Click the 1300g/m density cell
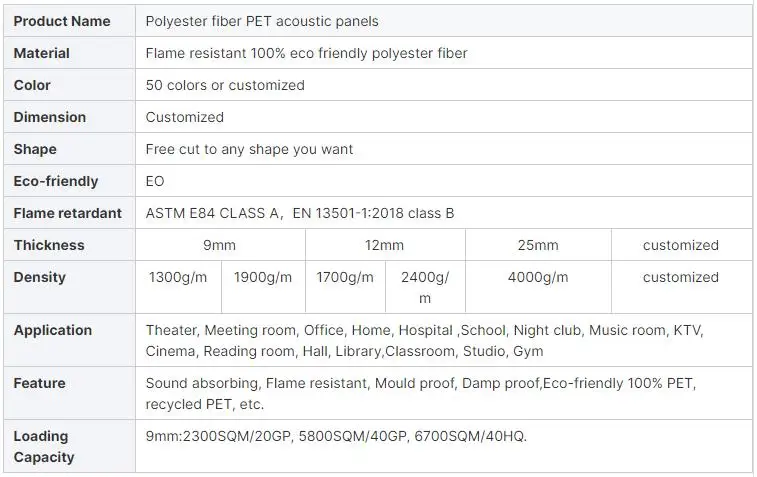Screen dimensions: 757x477 coord(178,277)
